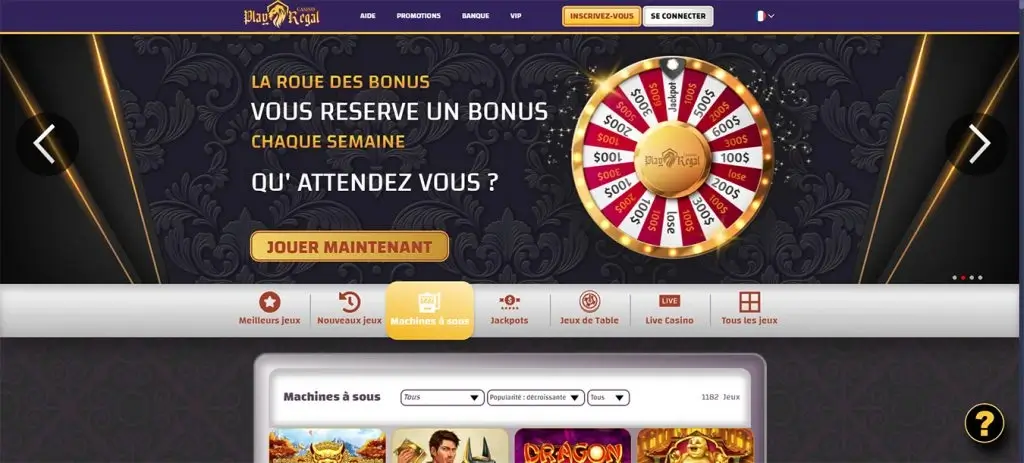Screen dimensions: 1024x463
Task: Open the Promotions menu item
Action: (x=419, y=16)
